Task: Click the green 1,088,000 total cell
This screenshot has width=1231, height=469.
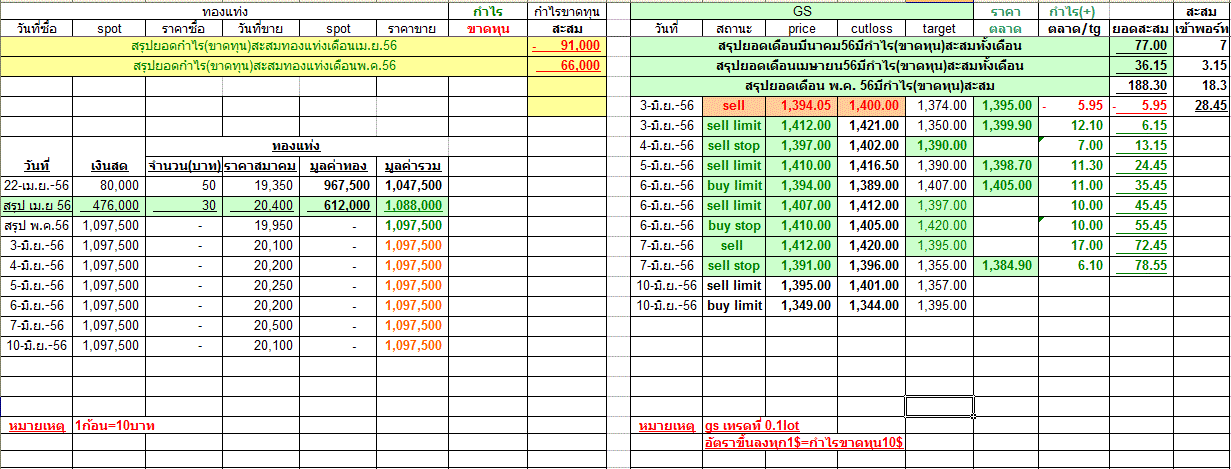Action: 413,205
